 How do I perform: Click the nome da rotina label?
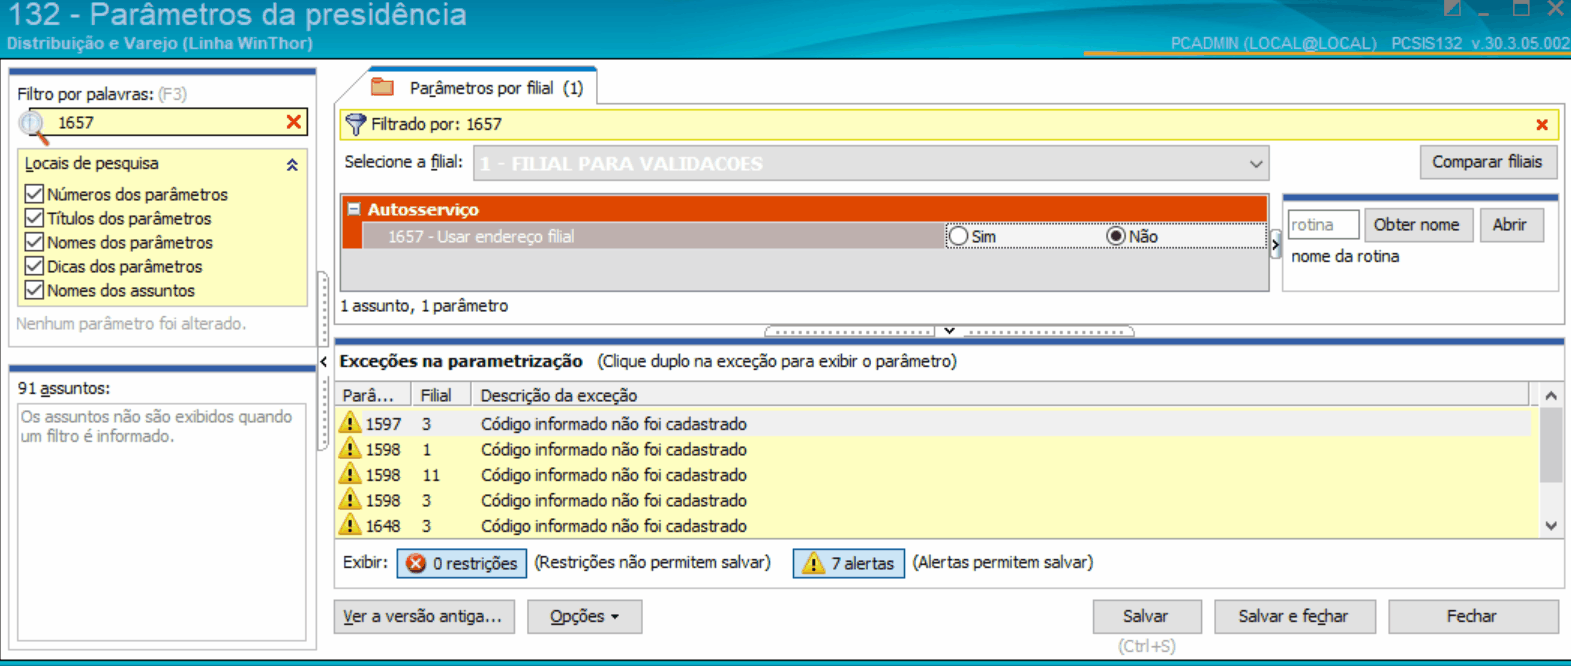click(x=1345, y=257)
